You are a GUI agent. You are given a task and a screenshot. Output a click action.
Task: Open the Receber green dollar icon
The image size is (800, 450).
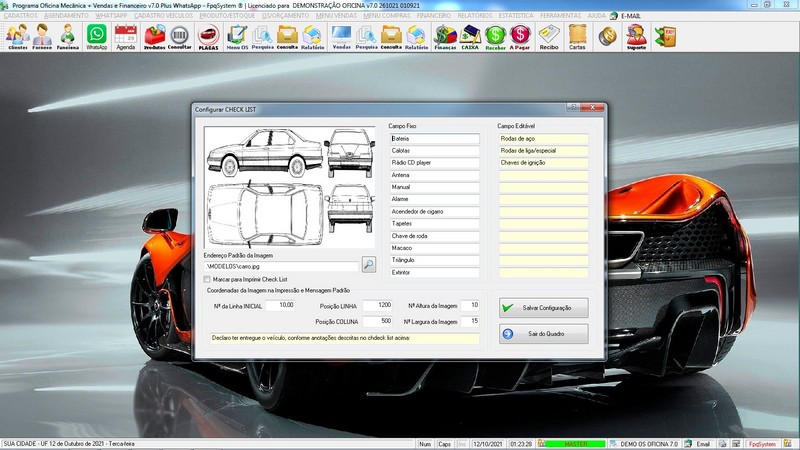coord(495,37)
